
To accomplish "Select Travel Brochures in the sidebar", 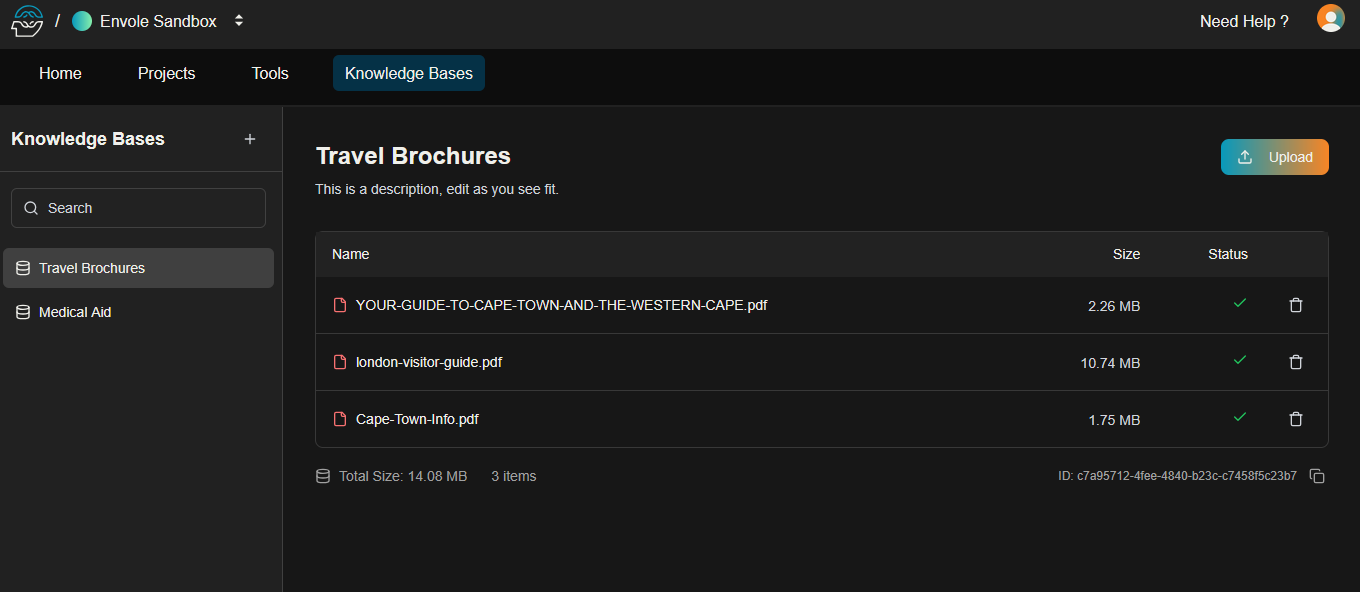I will [x=138, y=268].
